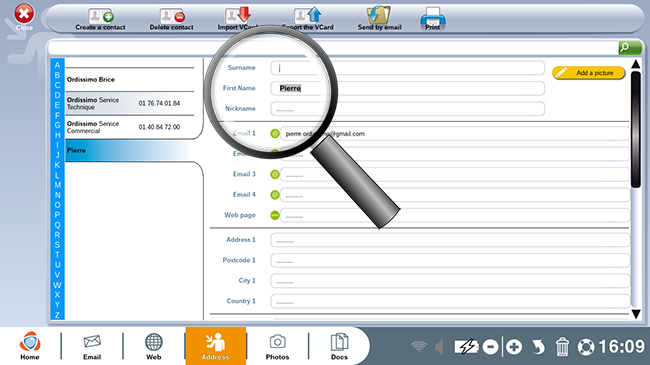Screen dimensions: 650x365
Task: Jump to letter W in the index
Action: [57, 285]
